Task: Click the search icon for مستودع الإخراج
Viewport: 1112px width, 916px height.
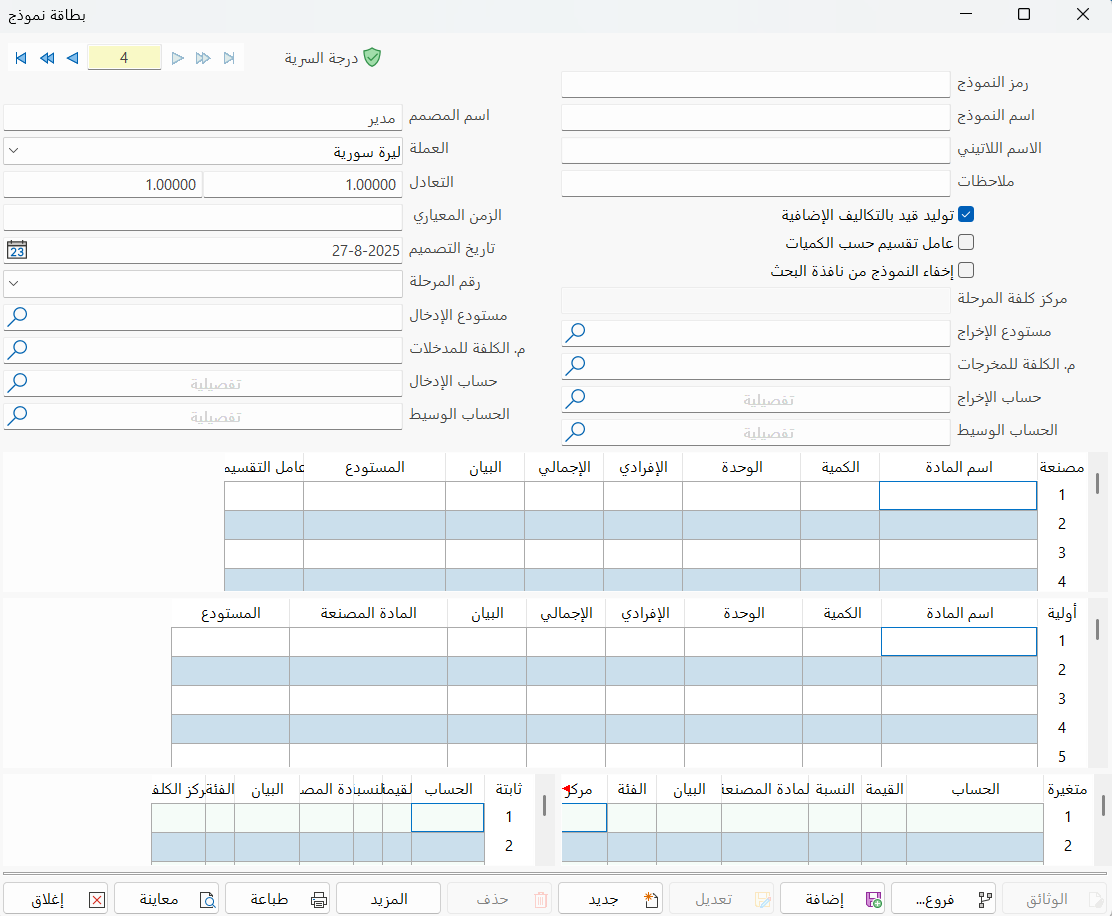Action: (575, 331)
